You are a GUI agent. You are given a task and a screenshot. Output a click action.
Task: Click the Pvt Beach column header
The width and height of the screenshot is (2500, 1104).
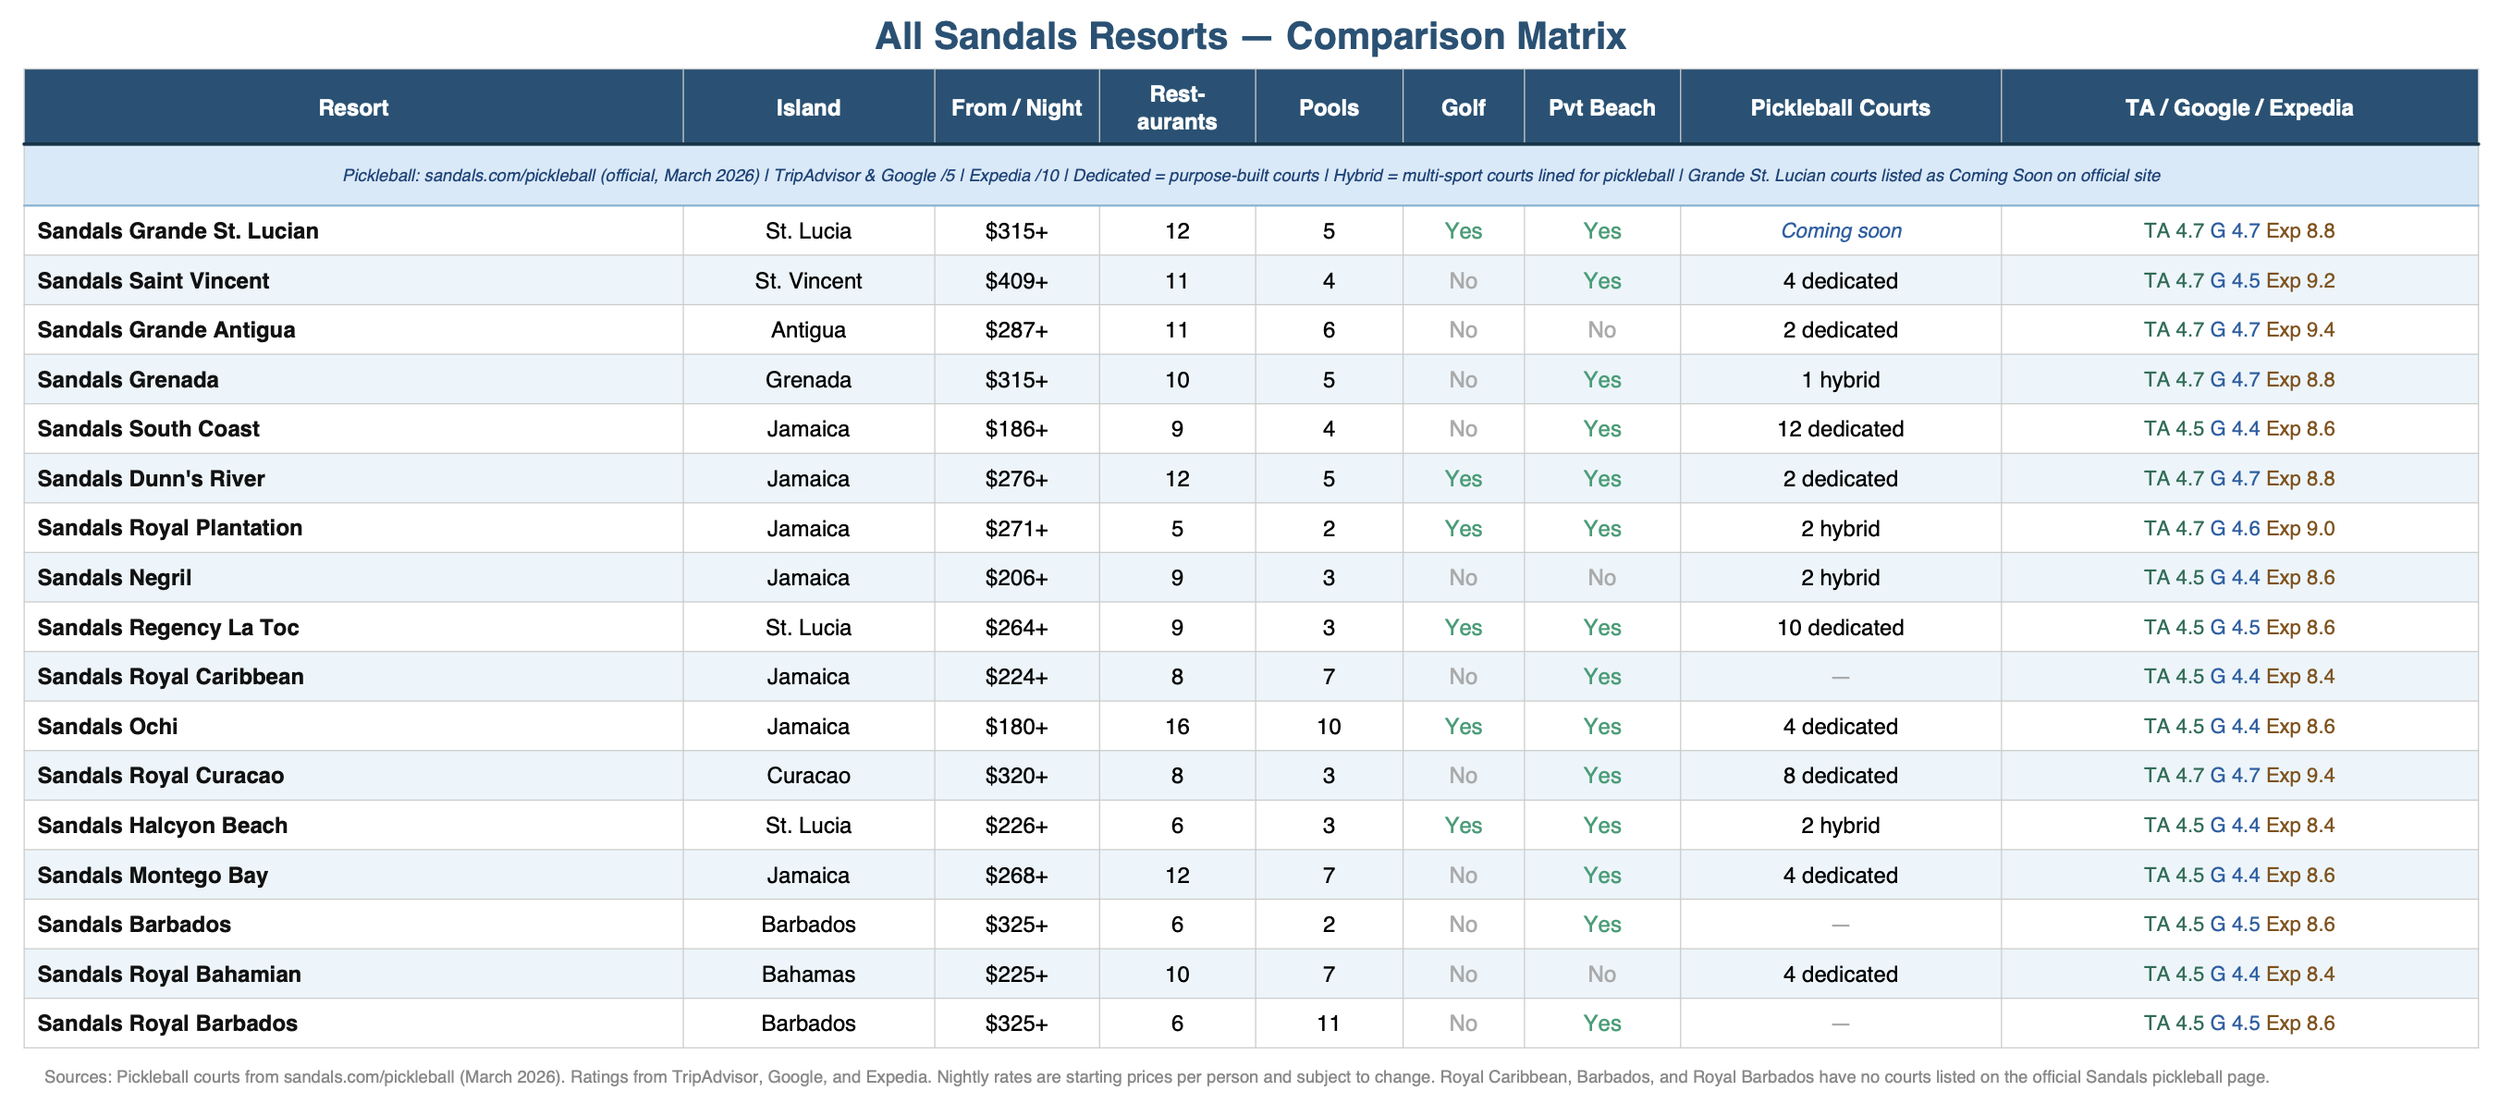pyautogui.click(x=1601, y=108)
